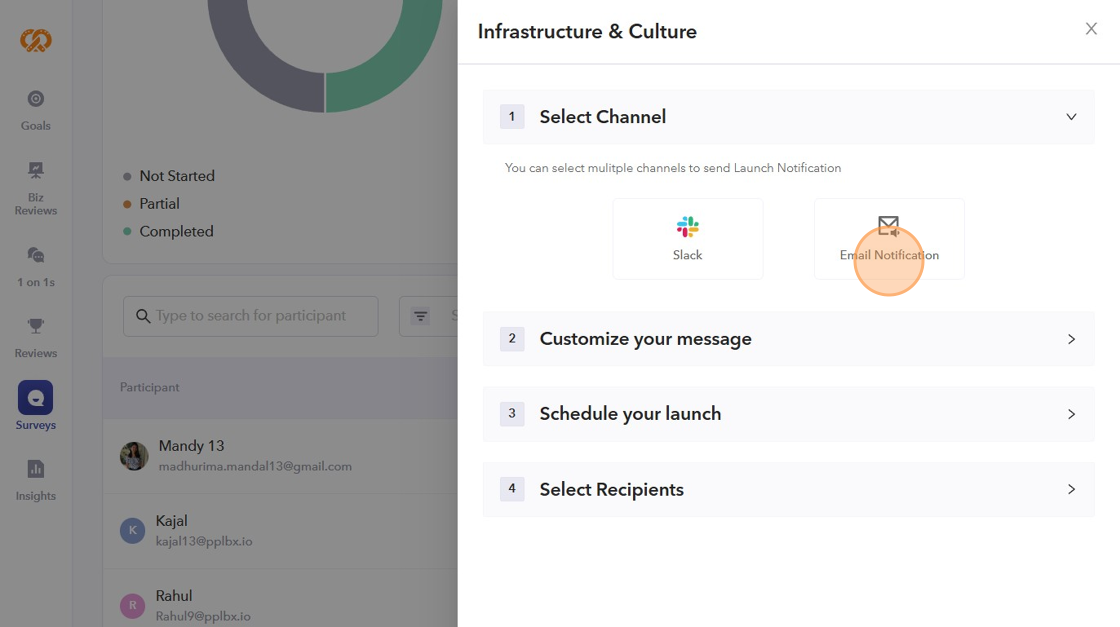Click the Participant column header
1120x627 pixels.
150,387
